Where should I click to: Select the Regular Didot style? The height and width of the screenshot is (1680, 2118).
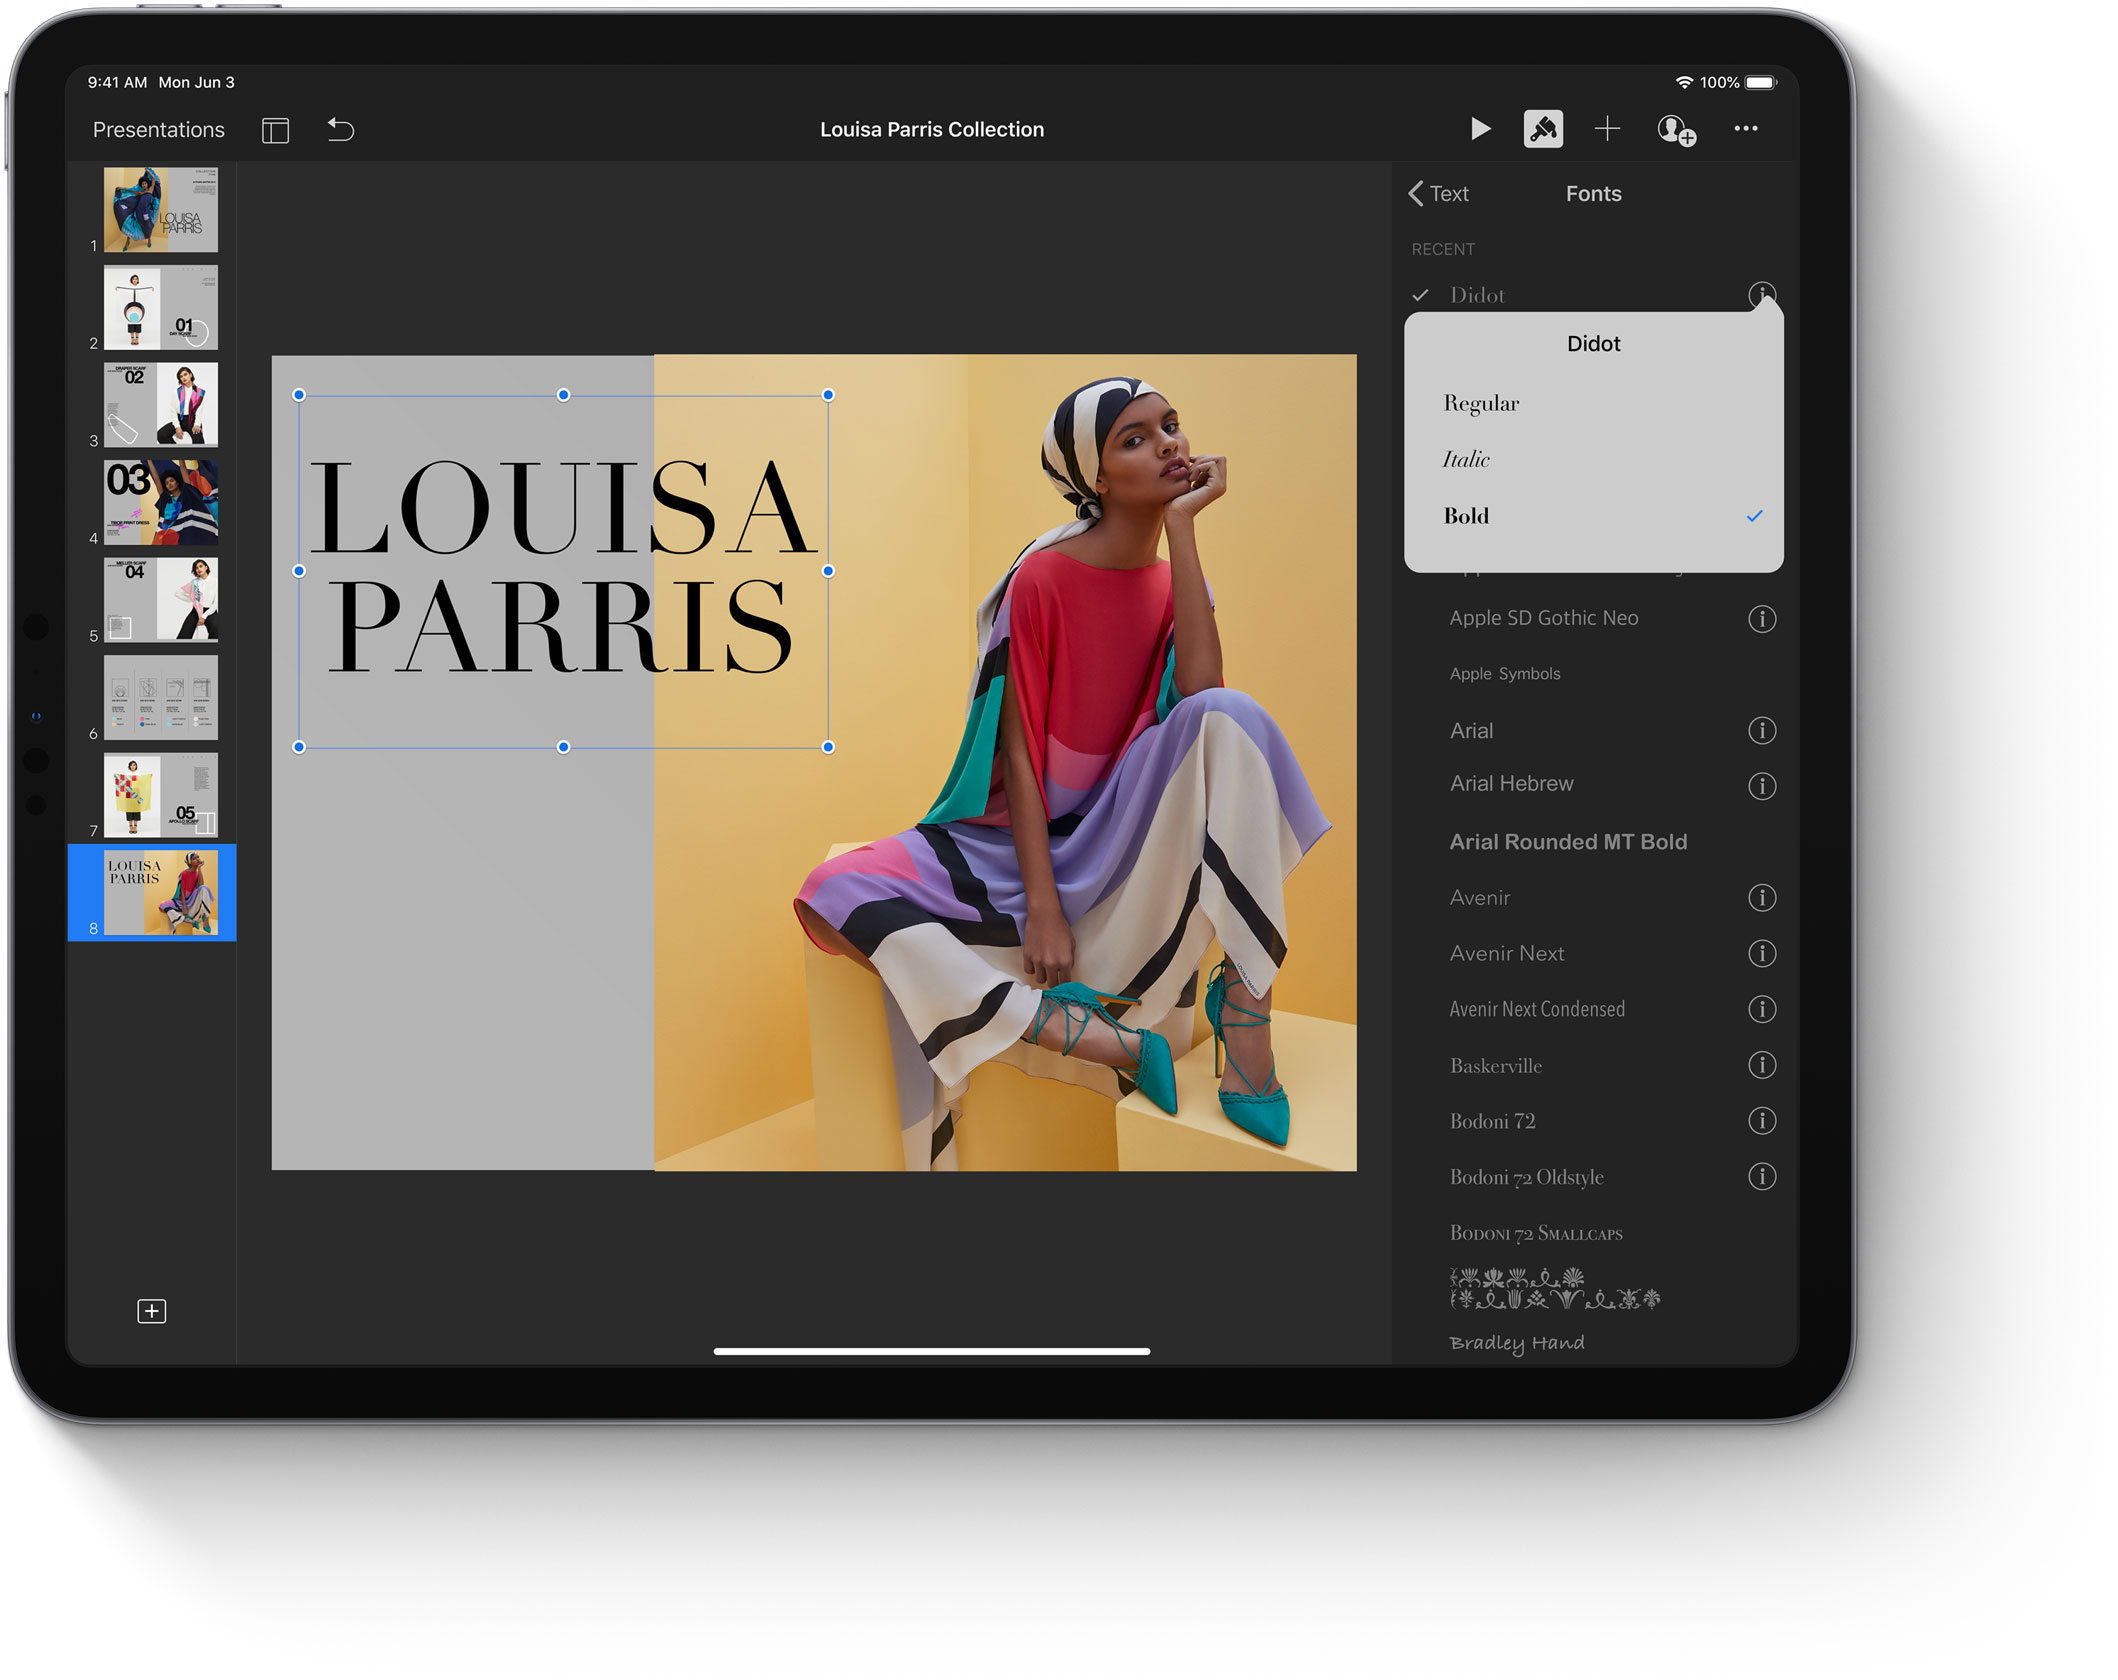coord(1481,404)
